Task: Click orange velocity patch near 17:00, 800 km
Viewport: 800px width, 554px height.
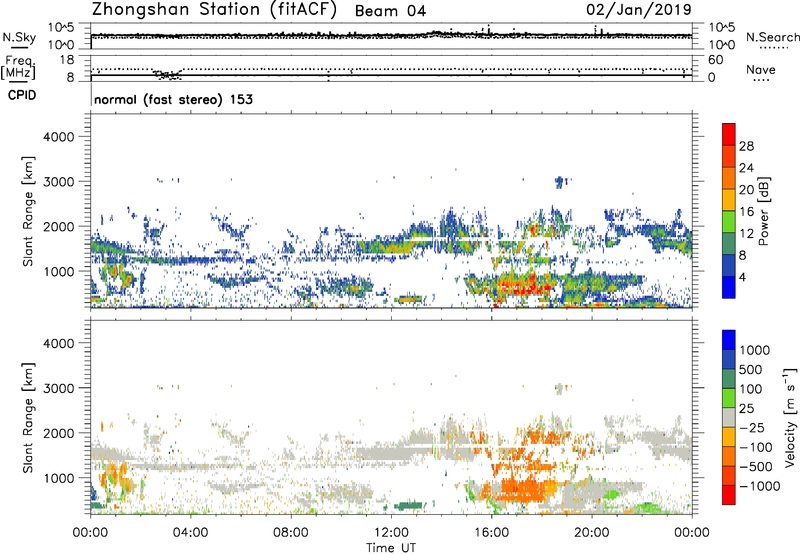Action: pos(523,489)
